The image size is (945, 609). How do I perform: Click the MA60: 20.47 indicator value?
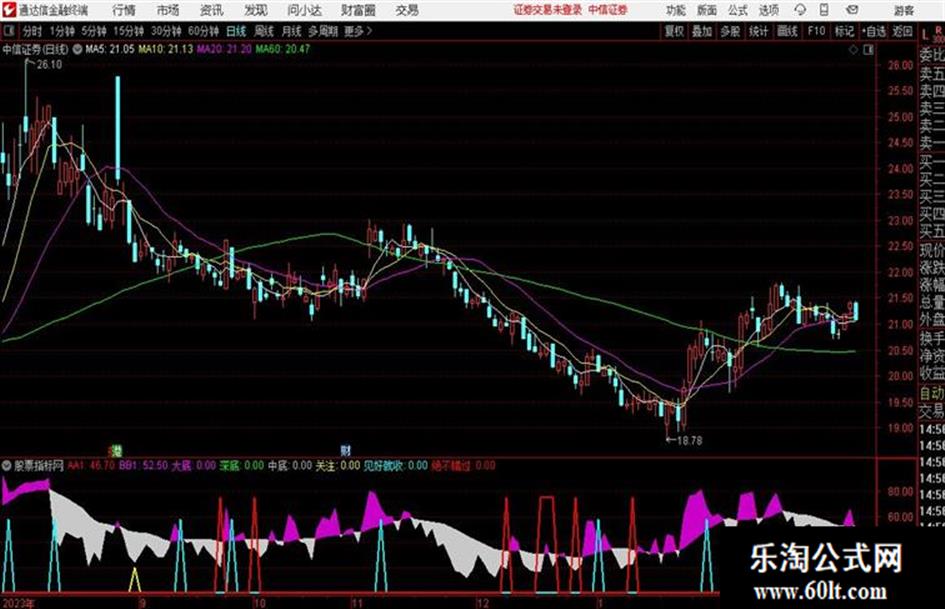pos(283,49)
